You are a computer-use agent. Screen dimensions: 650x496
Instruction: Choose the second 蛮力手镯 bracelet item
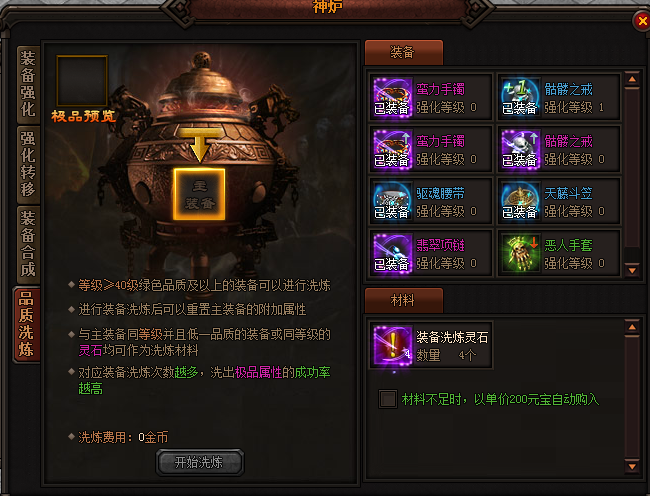431,150
